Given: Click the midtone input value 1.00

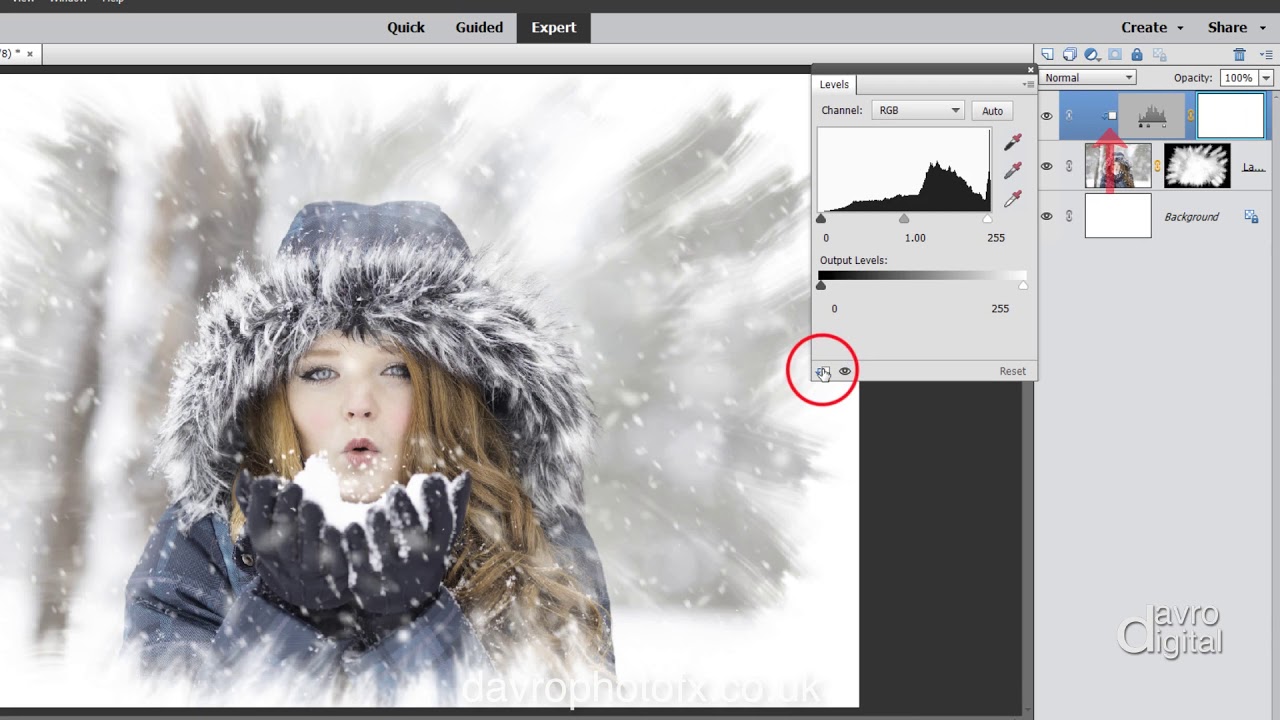Looking at the screenshot, I should coord(915,238).
